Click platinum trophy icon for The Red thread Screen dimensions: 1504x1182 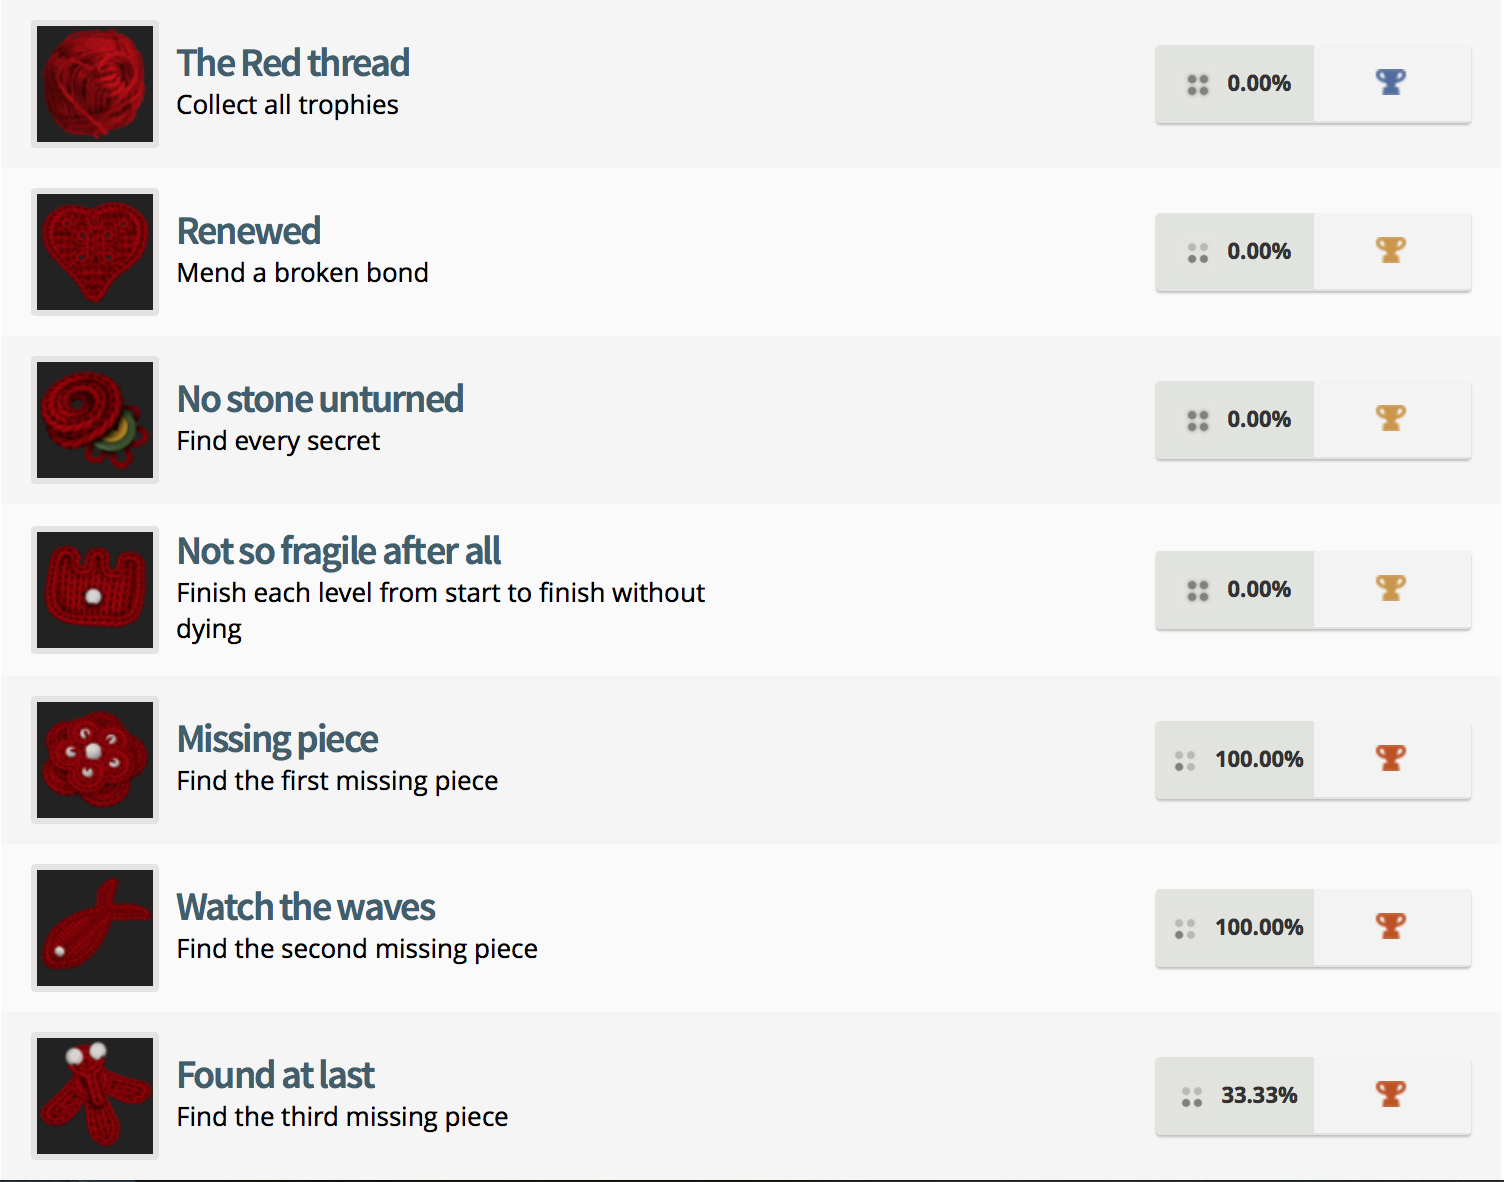(1391, 82)
